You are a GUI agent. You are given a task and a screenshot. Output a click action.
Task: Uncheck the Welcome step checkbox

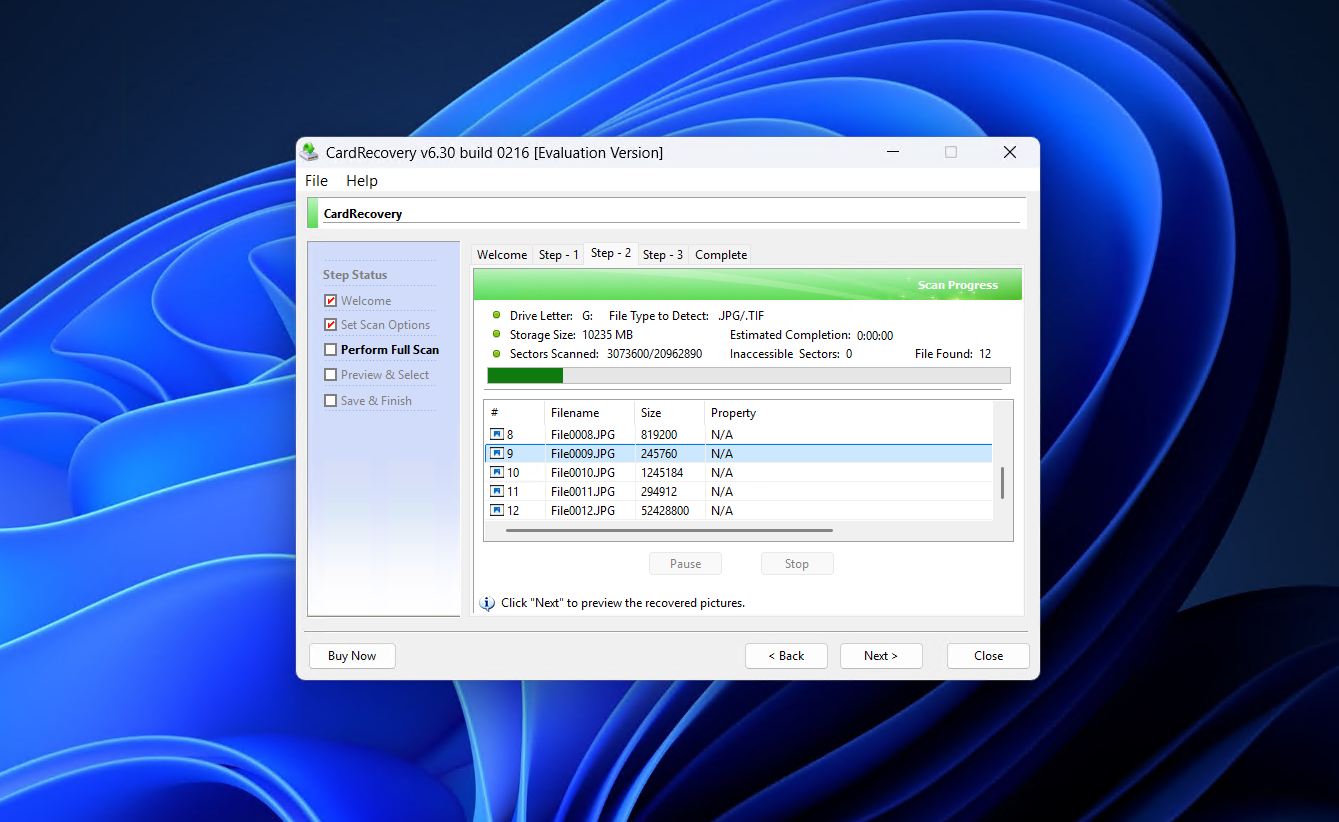pyautogui.click(x=330, y=300)
